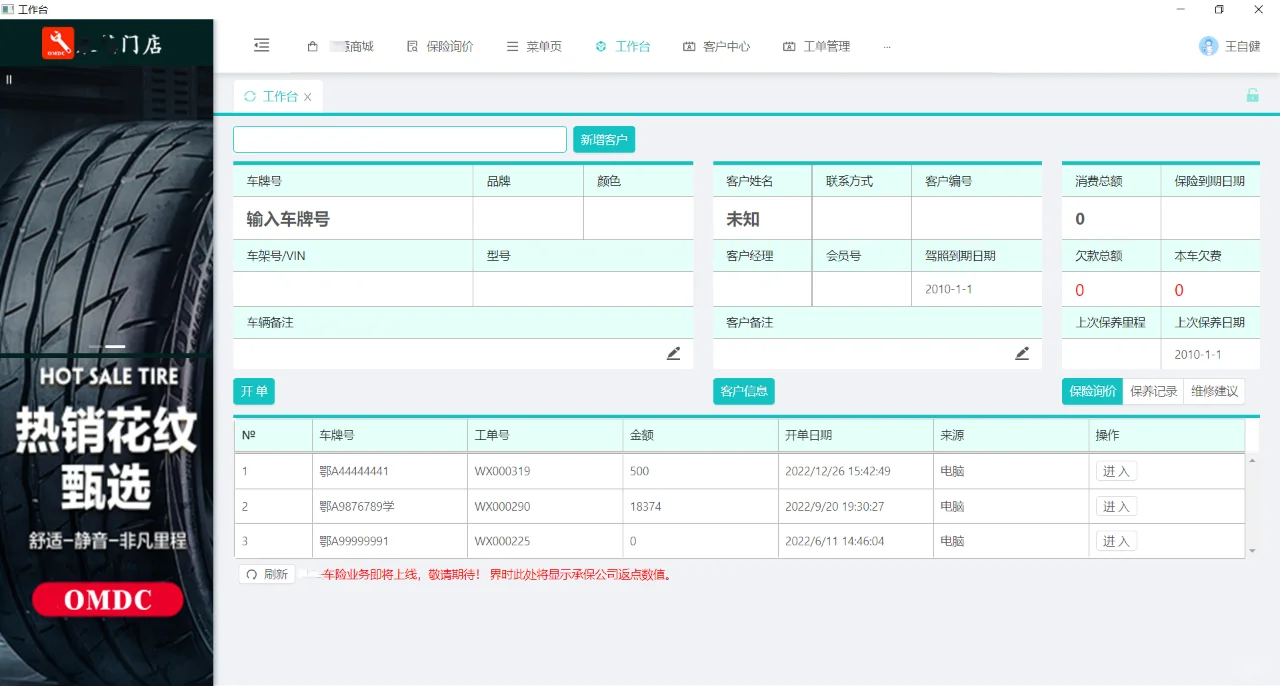
Task: Click the 输入车牌号 plate number field
Action: (x=353, y=219)
